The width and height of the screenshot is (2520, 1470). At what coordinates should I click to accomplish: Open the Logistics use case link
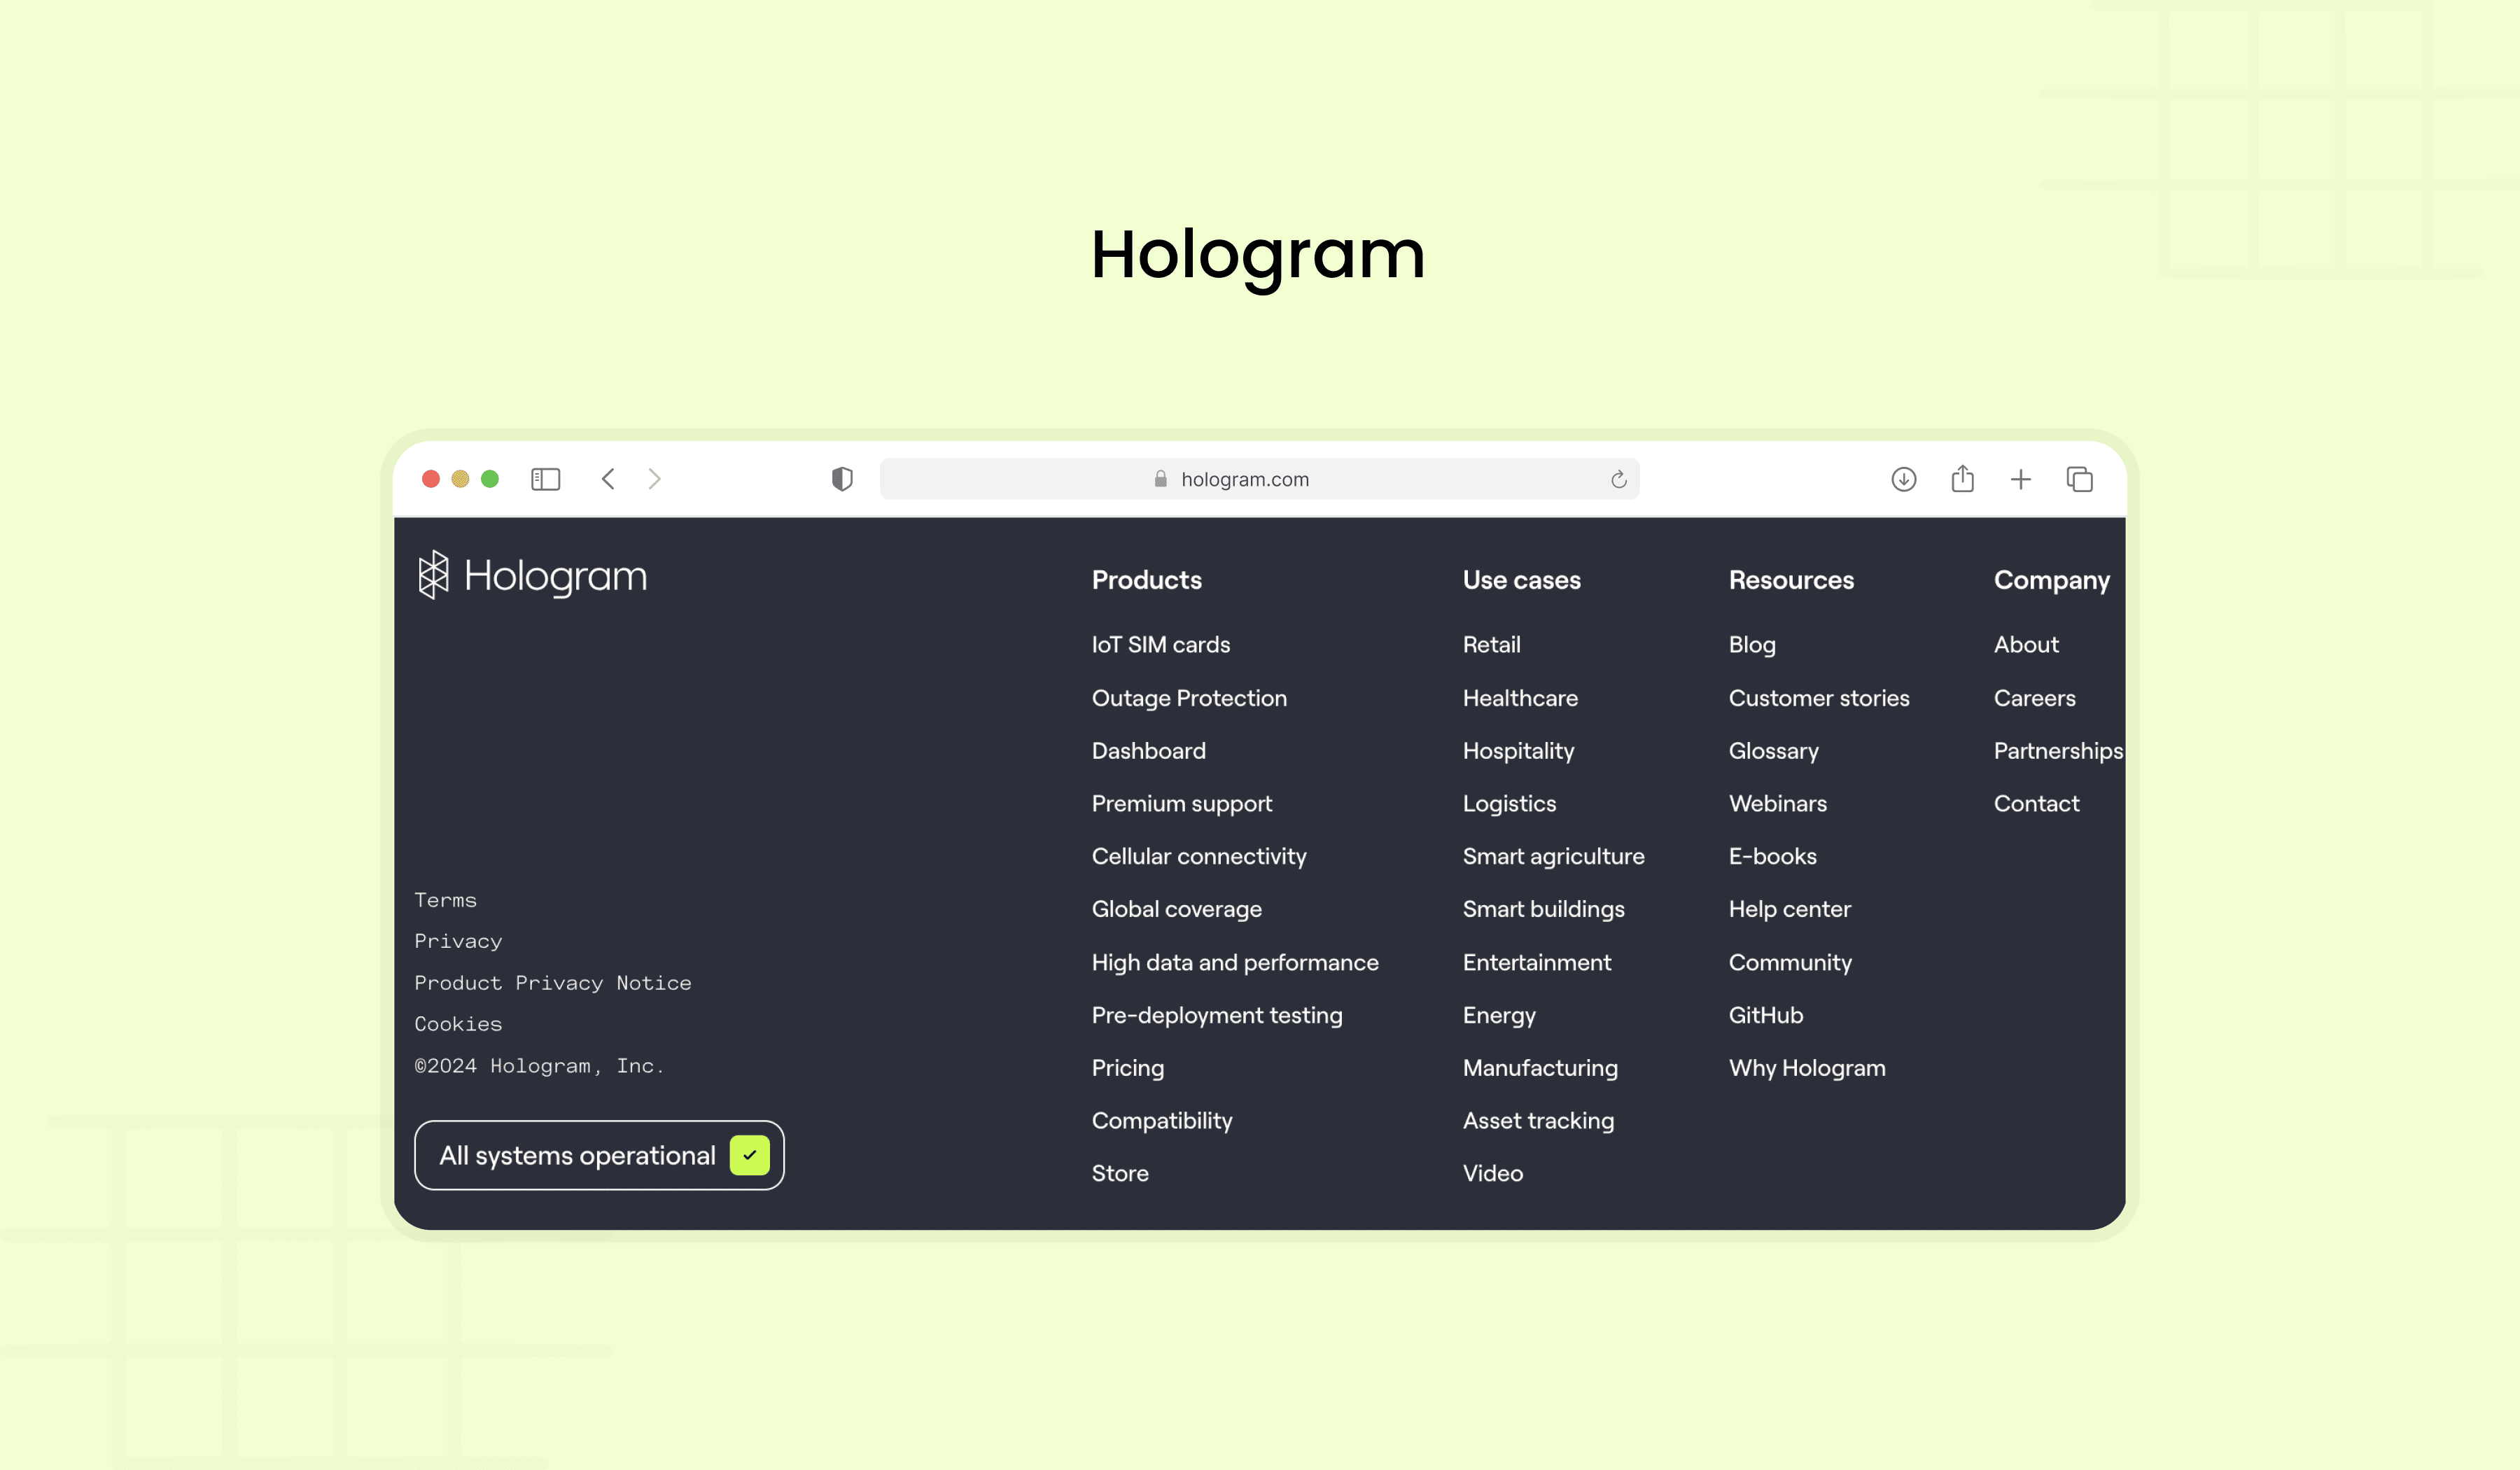[x=1509, y=804]
